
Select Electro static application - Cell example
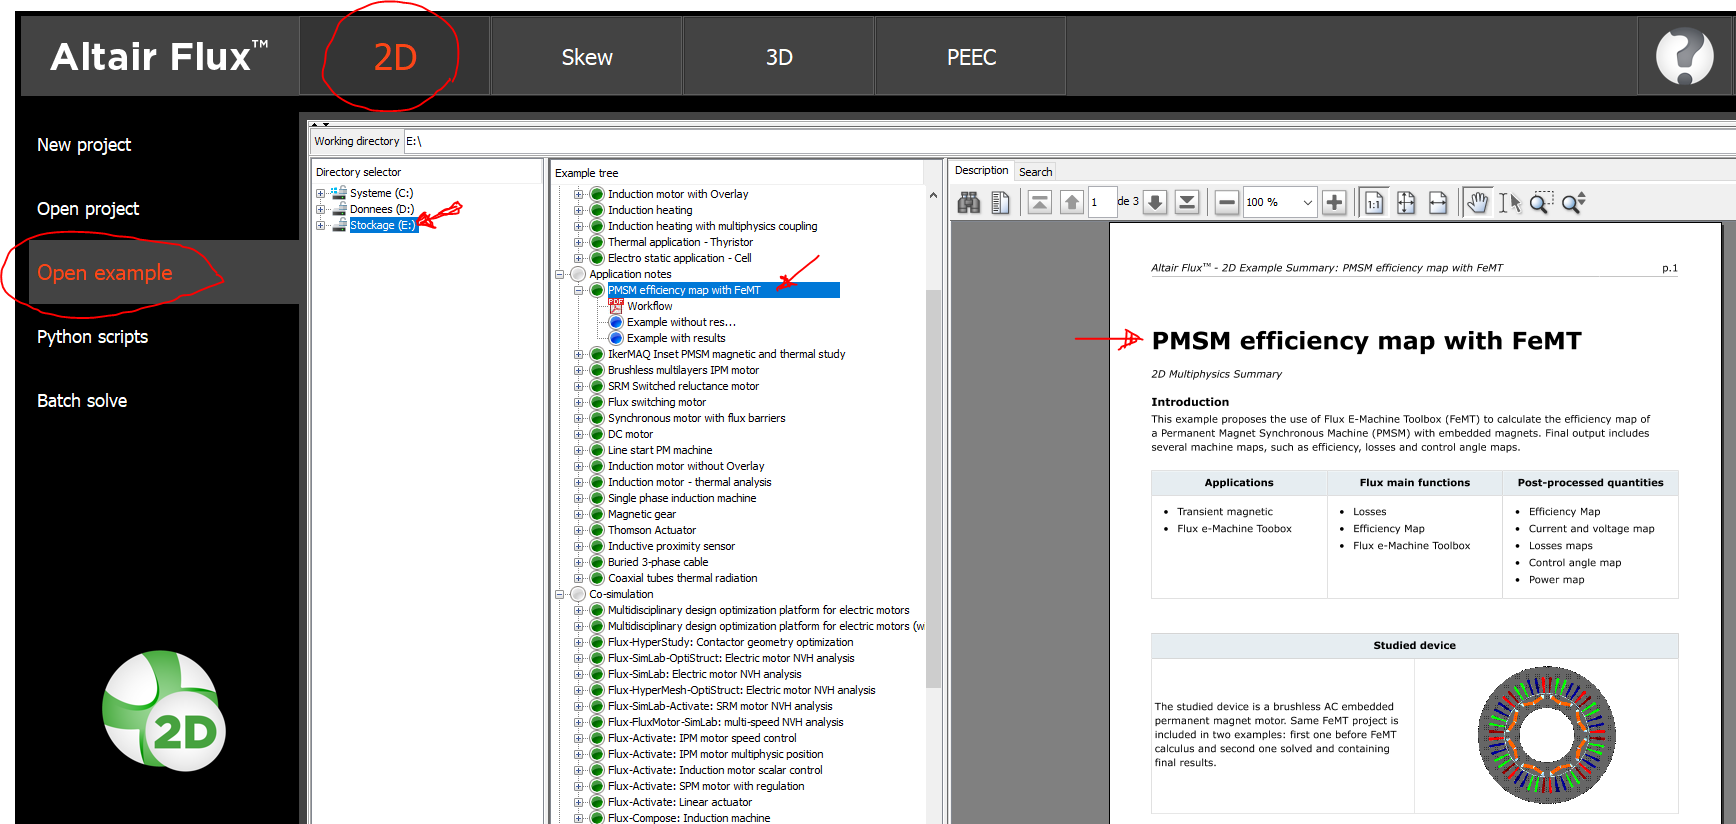(x=680, y=258)
